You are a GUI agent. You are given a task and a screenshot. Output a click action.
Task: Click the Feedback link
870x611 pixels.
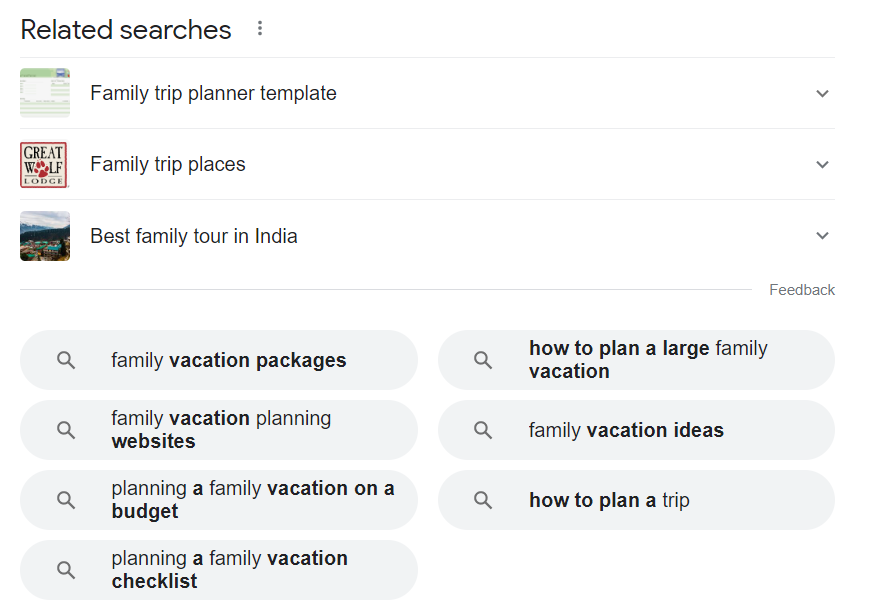pyautogui.click(x=801, y=290)
